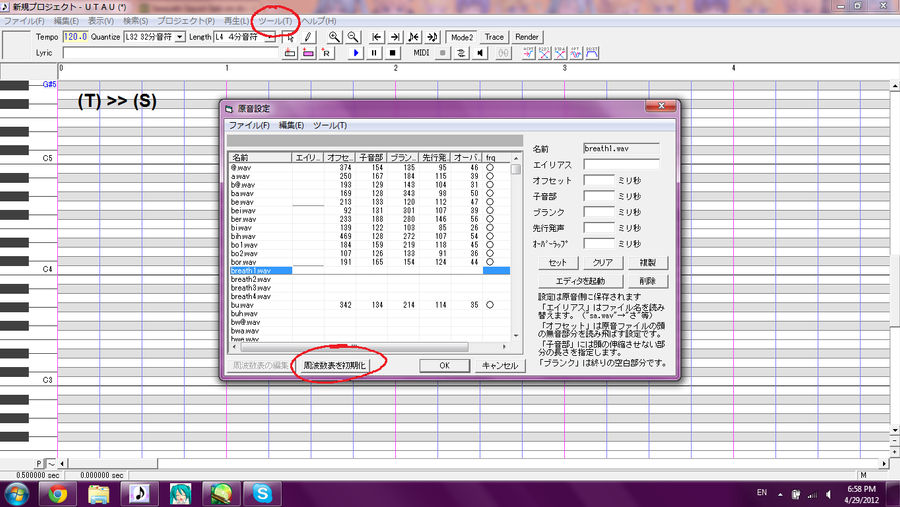Click the pink note bar icon
This screenshot has height=507, width=900.
point(308,53)
